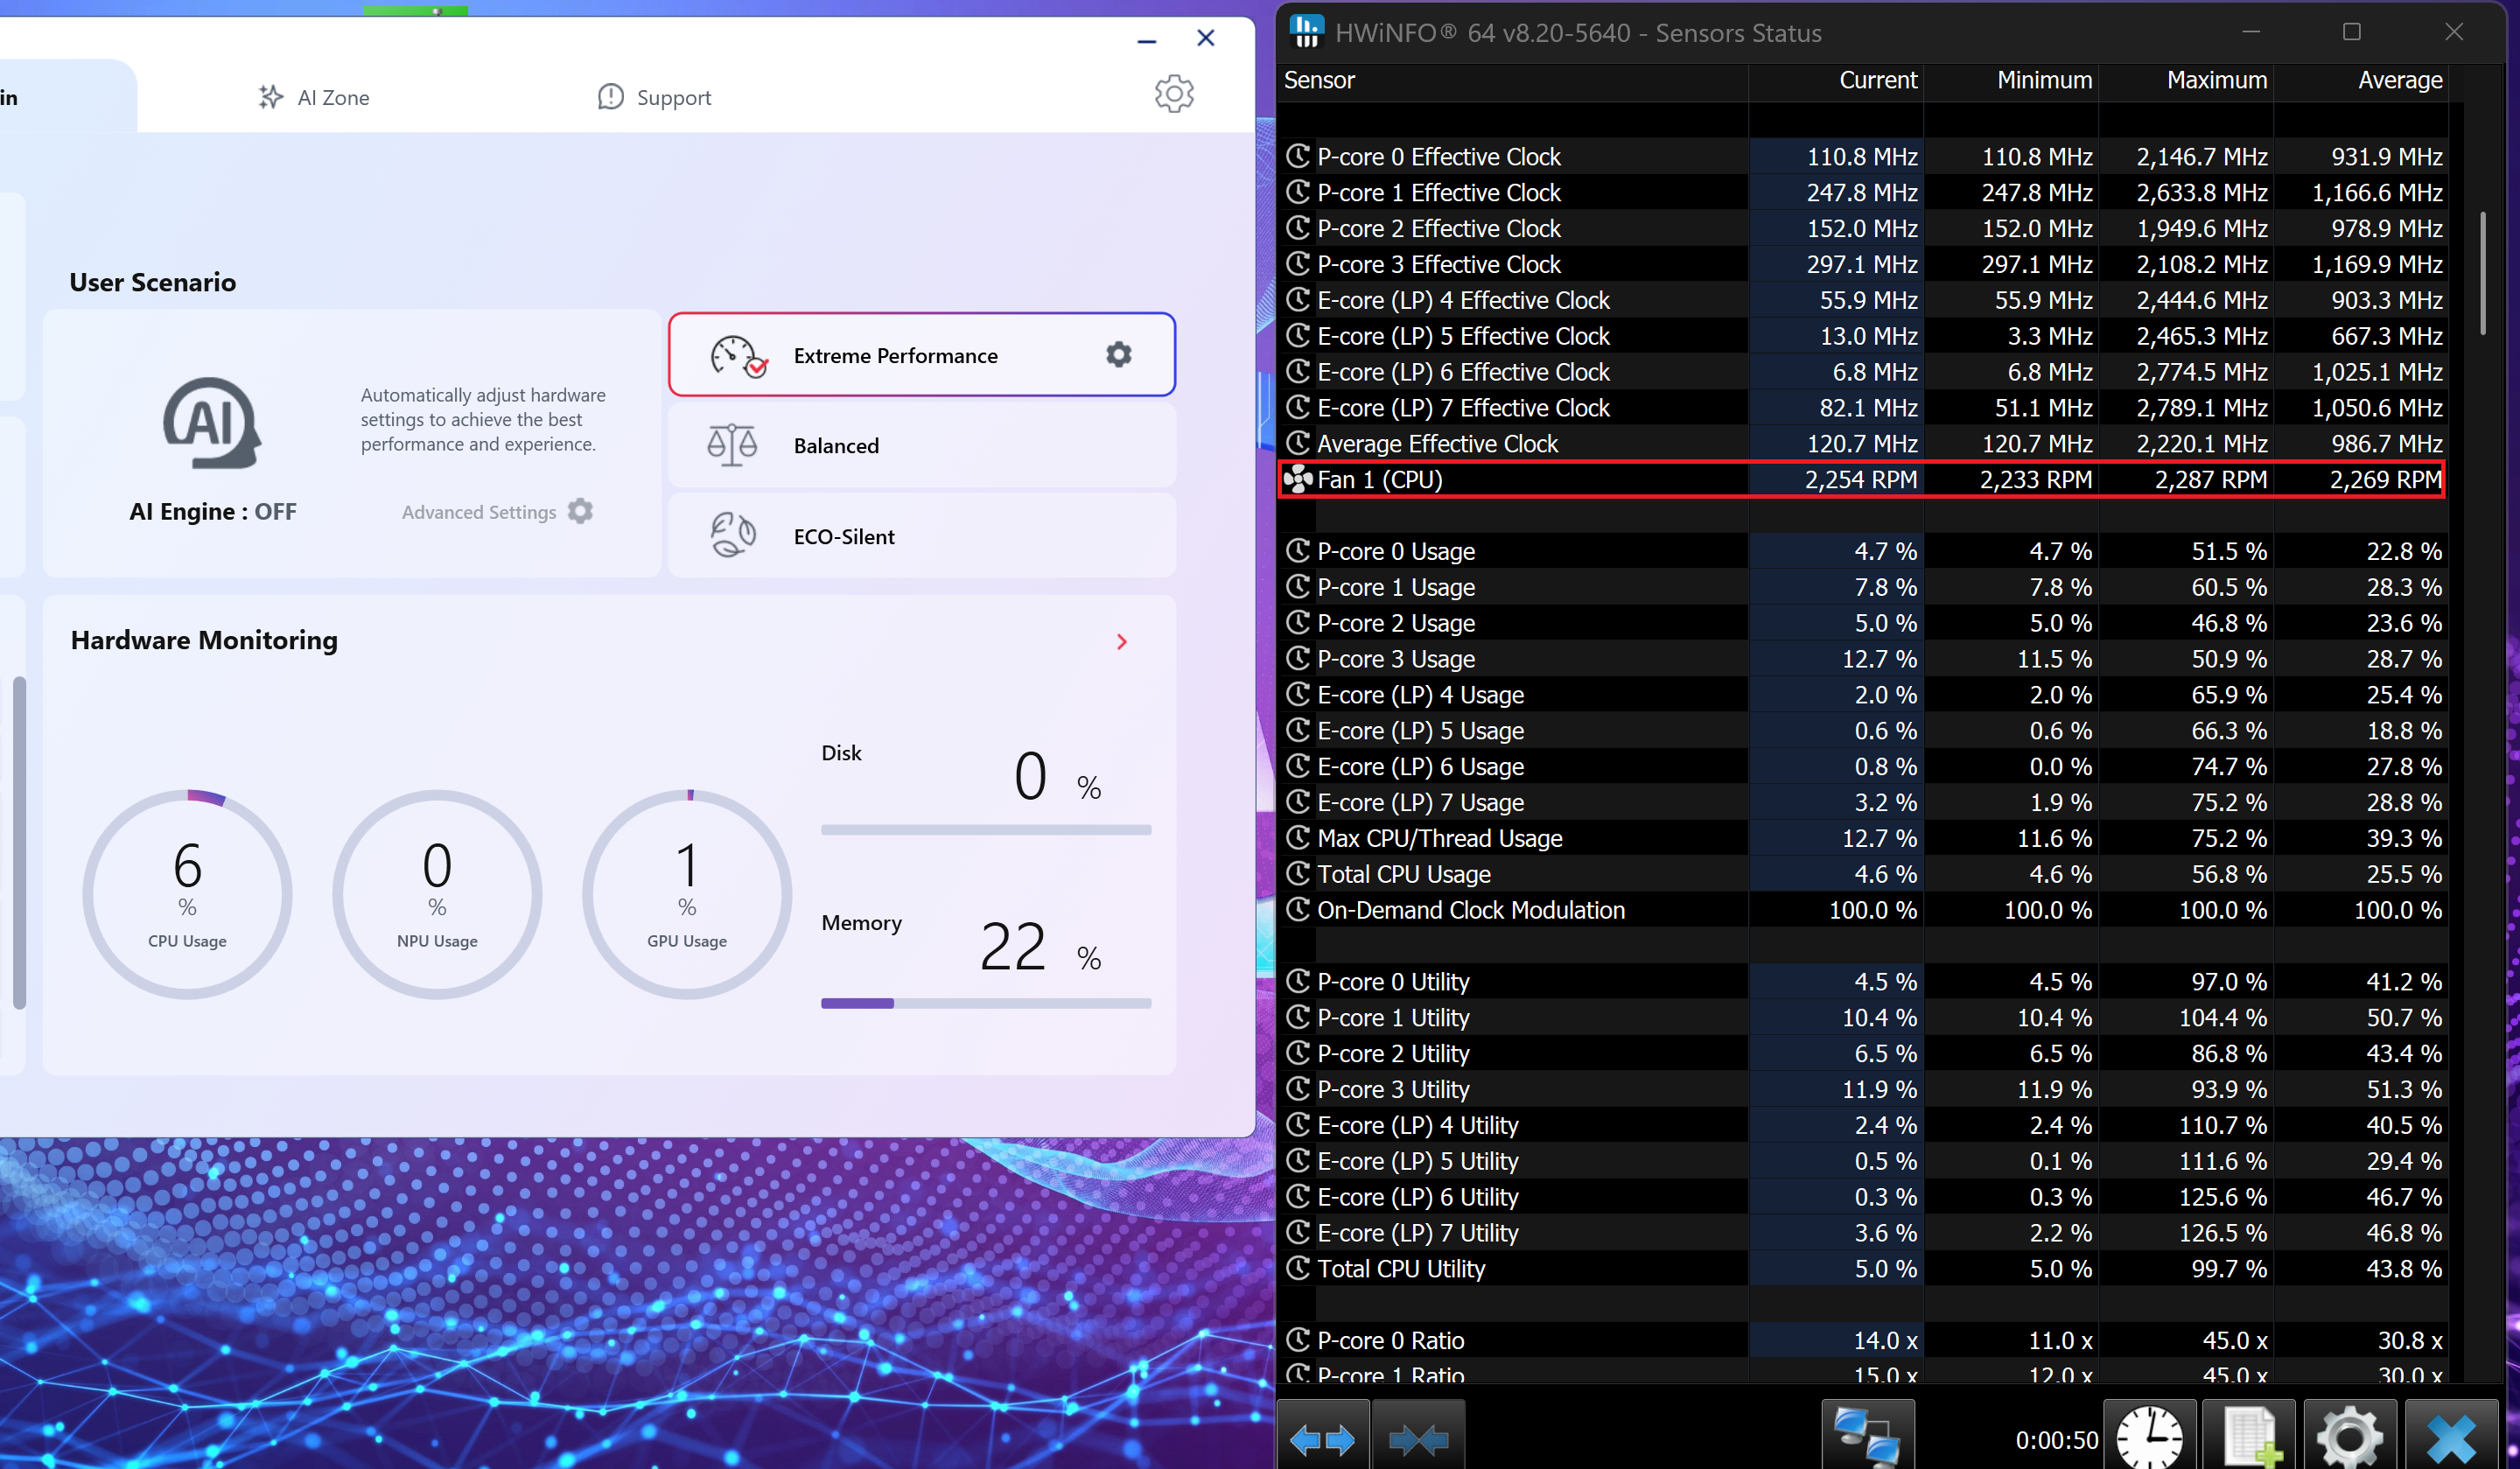This screenshot has width=2520, height=1469.
Task: Minimize the MSI Center window
Action: tap(1147, 41)
